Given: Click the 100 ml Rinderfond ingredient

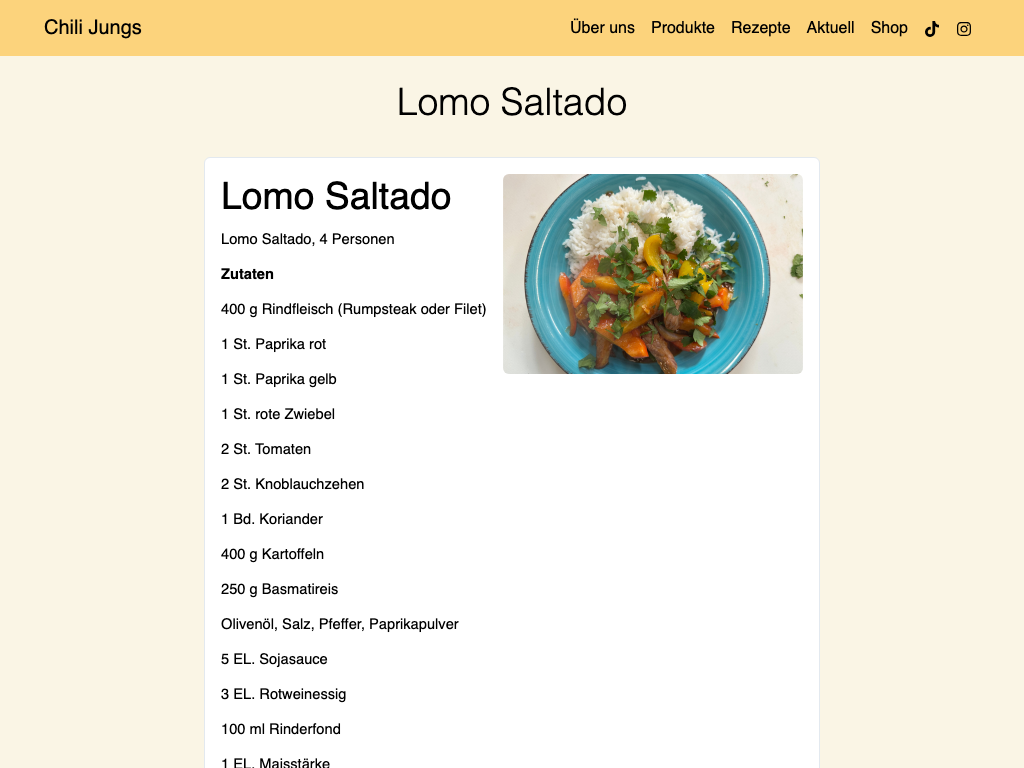Looking at the screenshot, I should click(281, 729).
